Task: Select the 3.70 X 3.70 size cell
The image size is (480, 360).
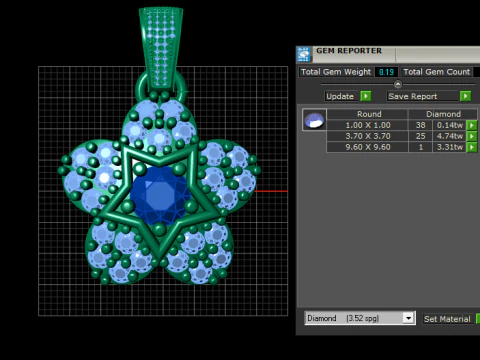Action: 367,136
